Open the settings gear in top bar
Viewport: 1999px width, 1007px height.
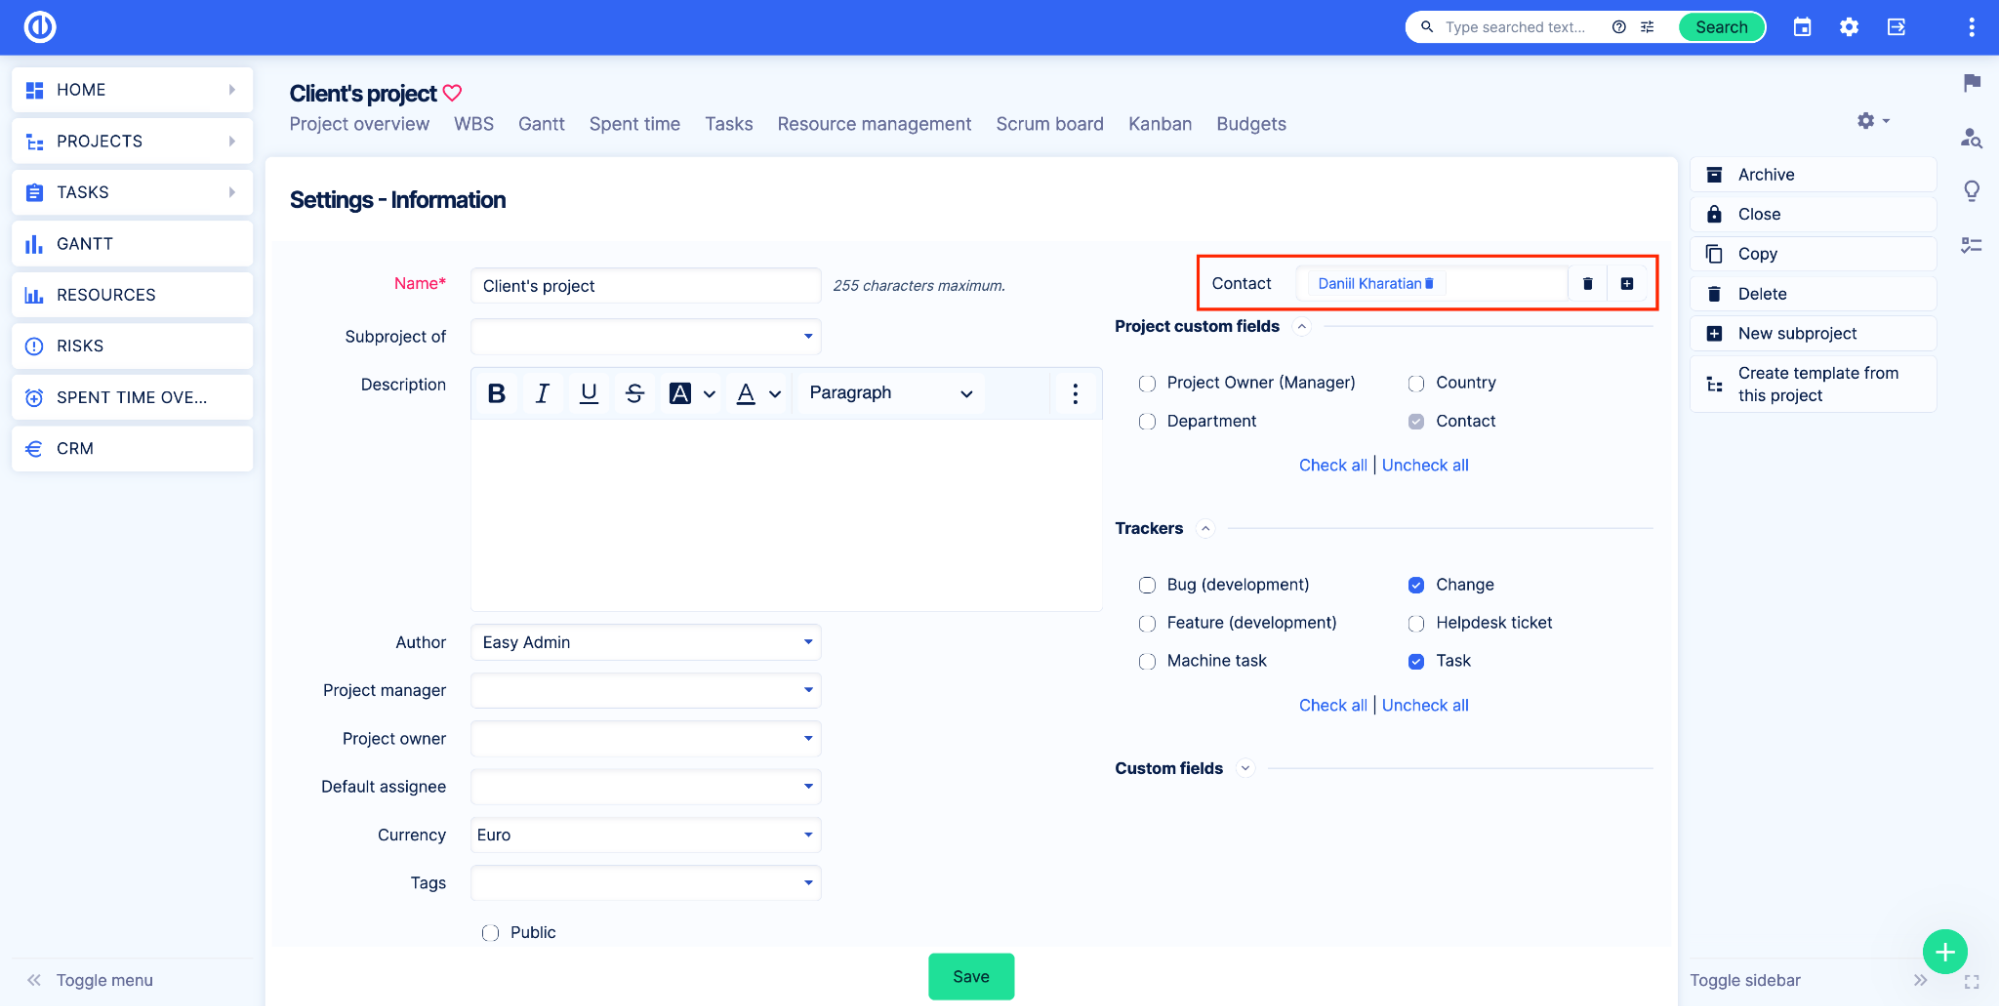pos(1849,27)
